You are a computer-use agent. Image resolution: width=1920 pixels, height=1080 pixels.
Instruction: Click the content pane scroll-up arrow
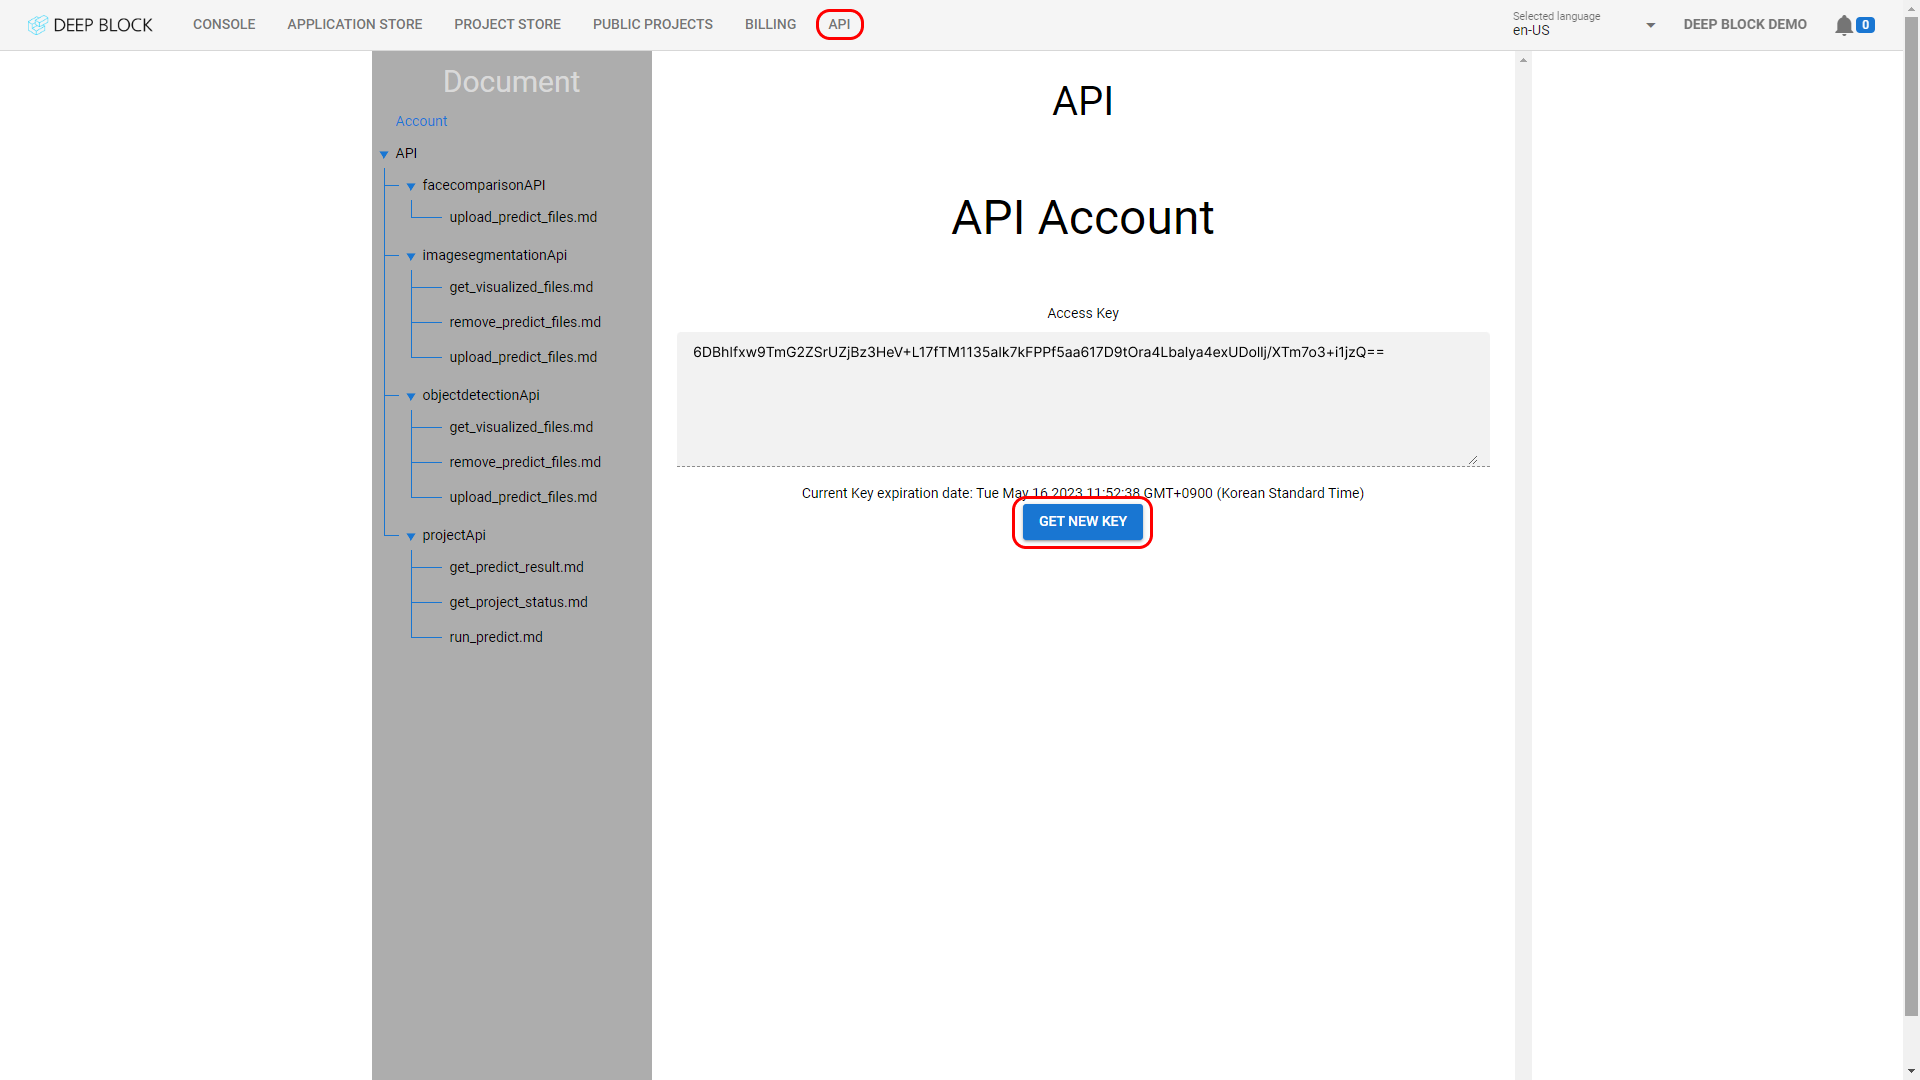point(1523,60)
